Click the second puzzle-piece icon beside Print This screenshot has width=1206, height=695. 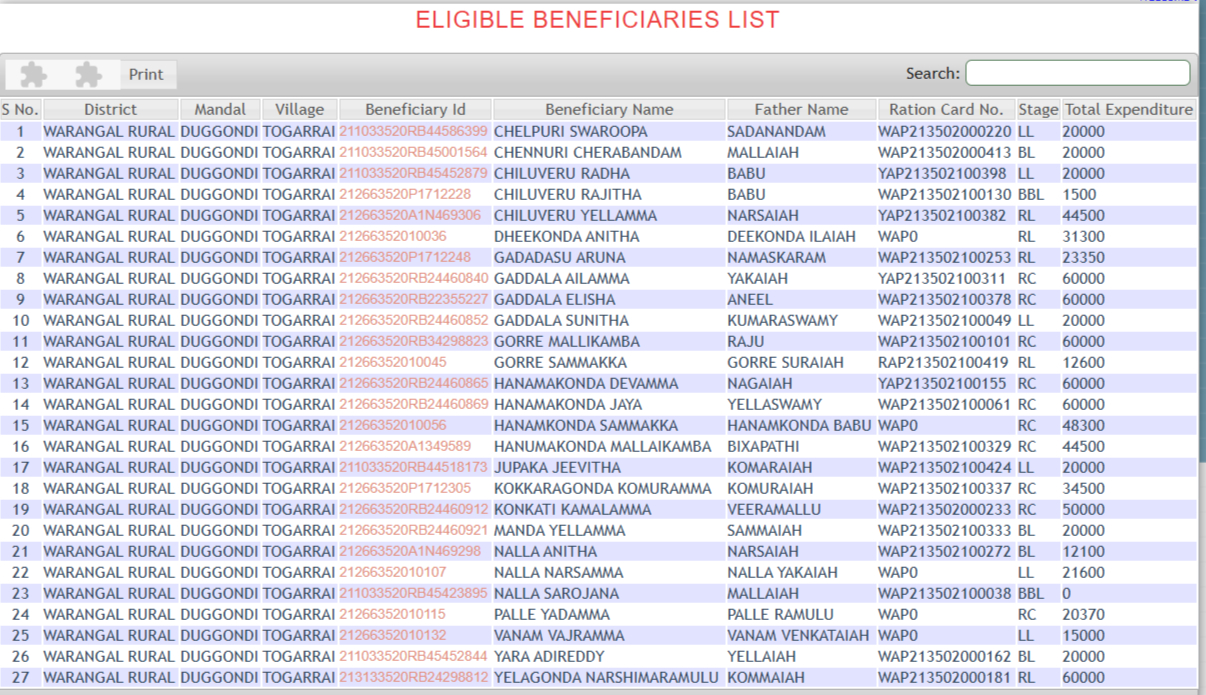88,74
